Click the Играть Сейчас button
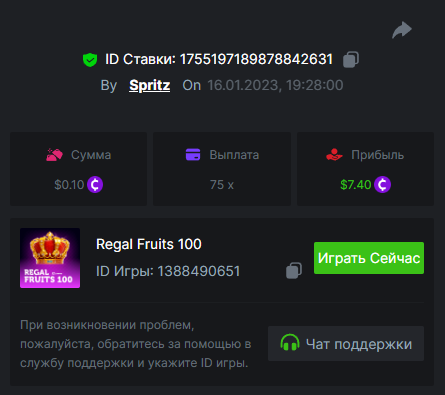This screenshot has width=445, height=395. 369,258
